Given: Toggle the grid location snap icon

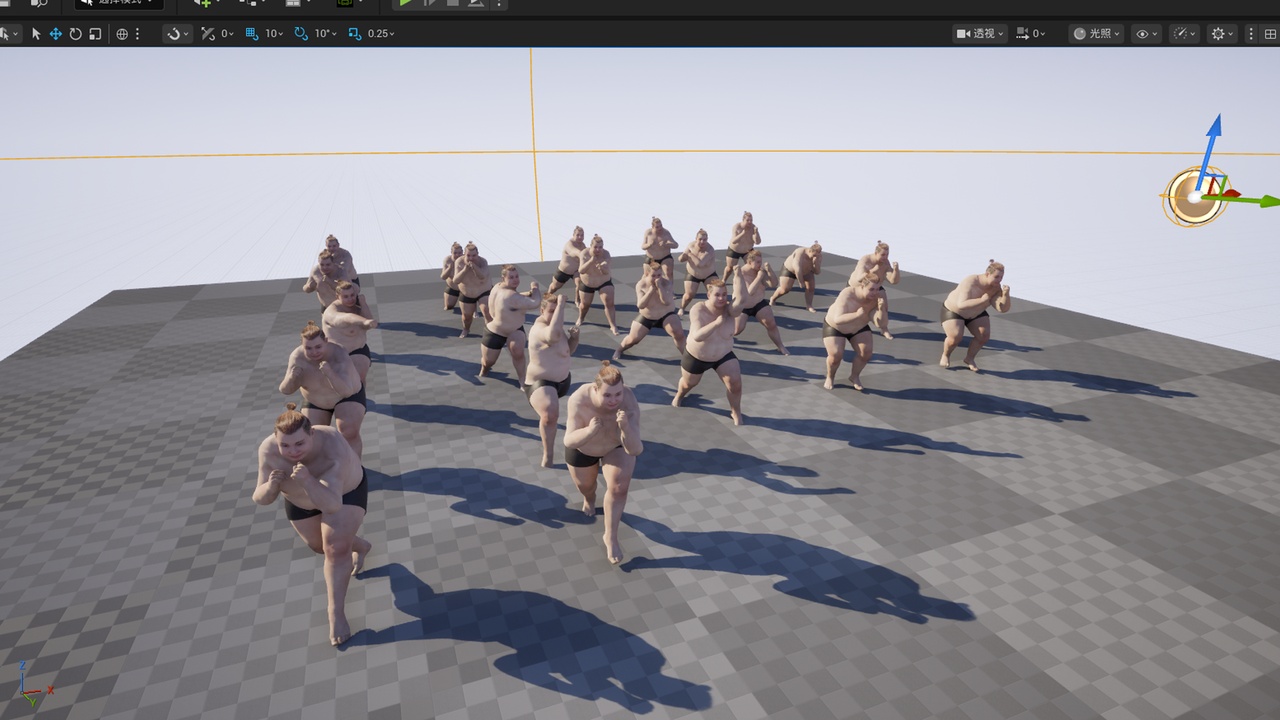Looking at the screenshot, I should 252,33.
